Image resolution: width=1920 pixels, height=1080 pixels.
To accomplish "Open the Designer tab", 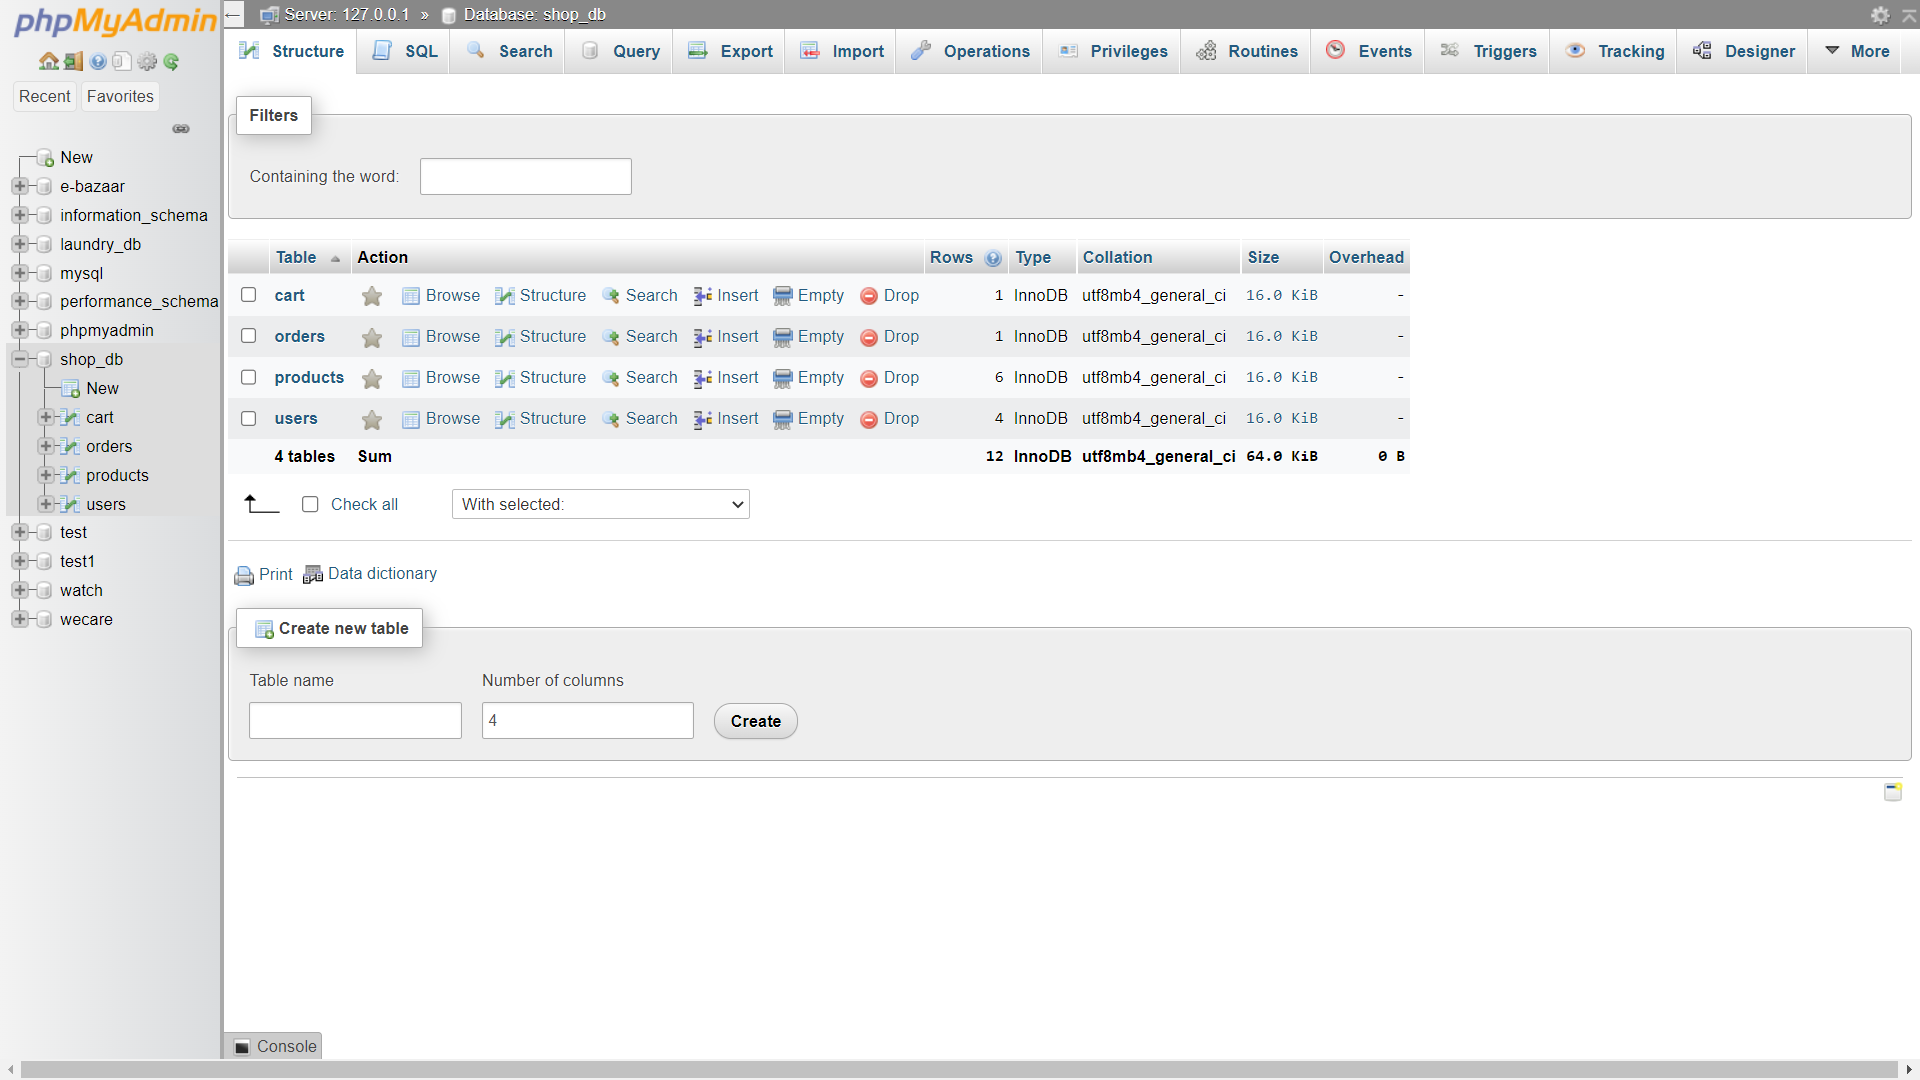I will tap(1743, 51).
